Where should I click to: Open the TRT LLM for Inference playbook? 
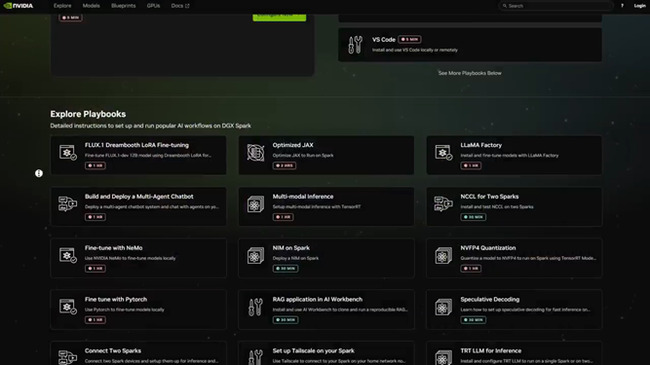pyautogui.click(x=514, y=353)
